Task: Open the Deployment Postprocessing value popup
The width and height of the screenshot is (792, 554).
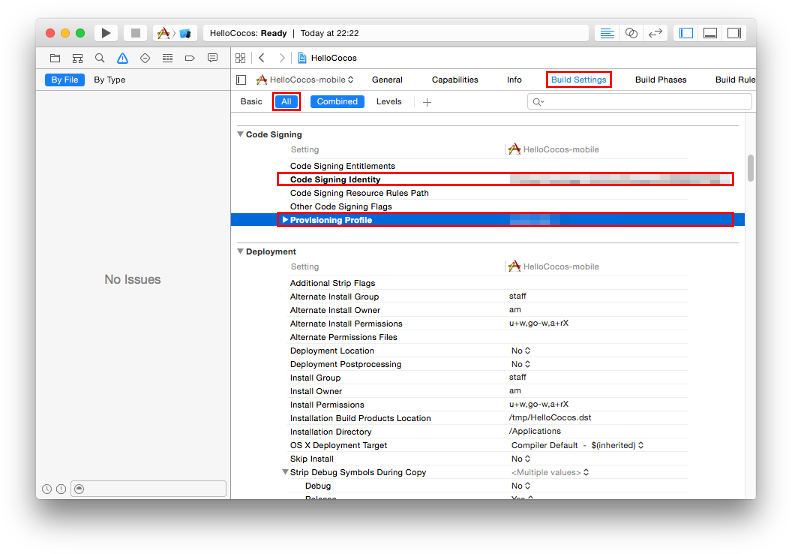Action: click(x=521, y=364)
